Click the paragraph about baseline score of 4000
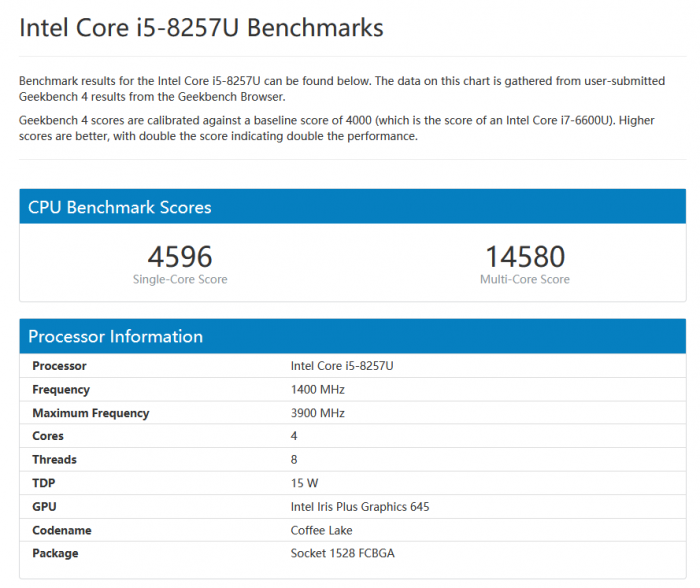The height and width of the screenshot is (588, 700). pos(337,128)
